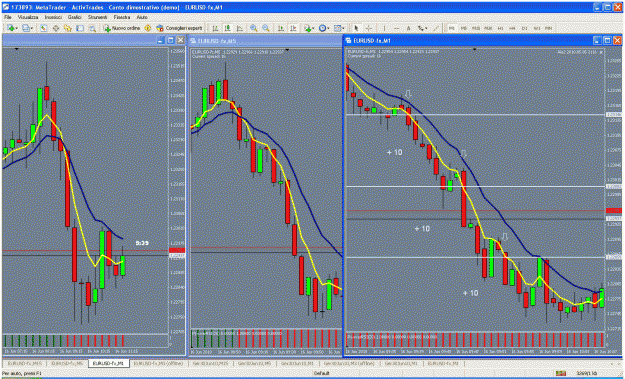Toggle the Navigator panel star-folder icon
The image size is (625, 379).
tap(68, 28)
